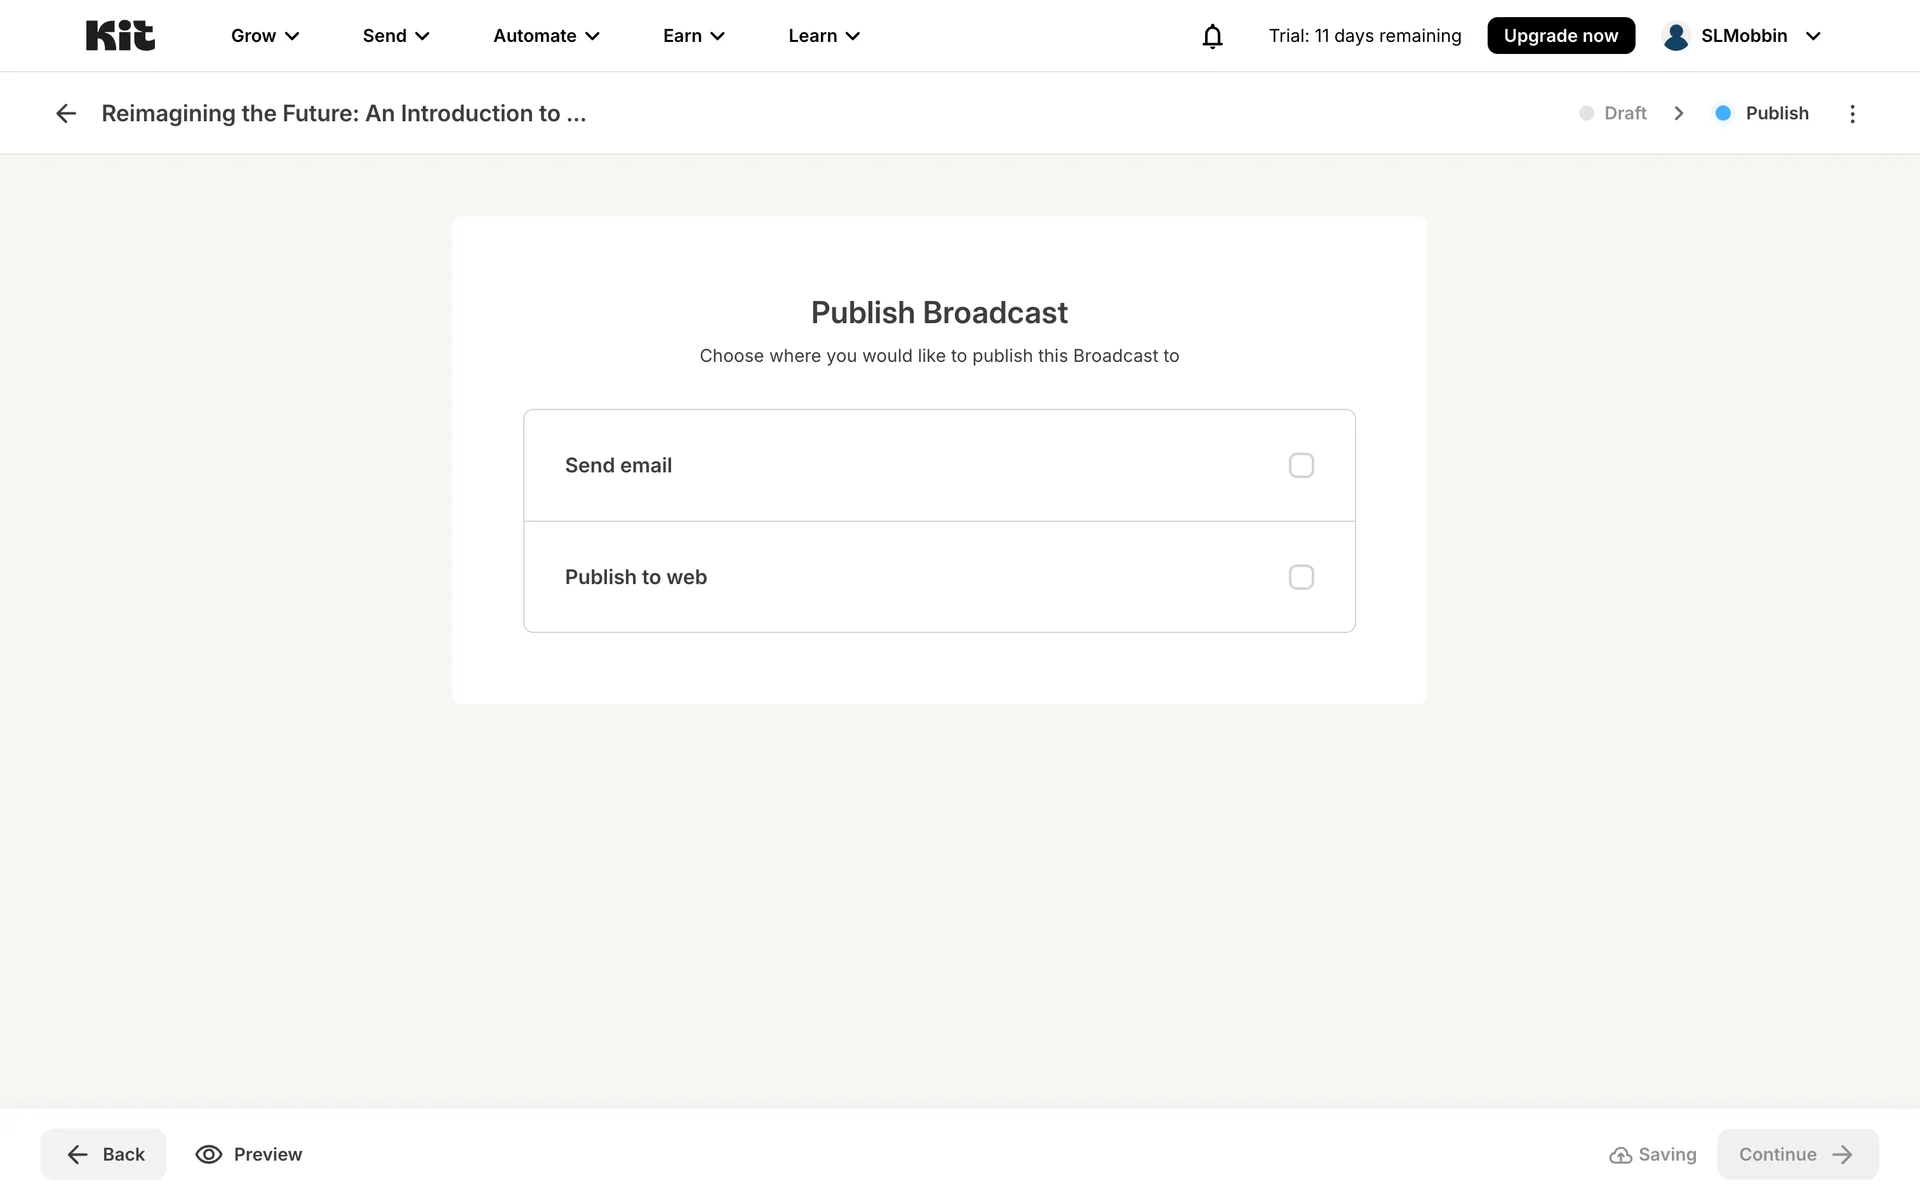The image size is (1920, 1200).
Task: Click the cloud Saving status icon
Action: (x=1620, y=1155)
